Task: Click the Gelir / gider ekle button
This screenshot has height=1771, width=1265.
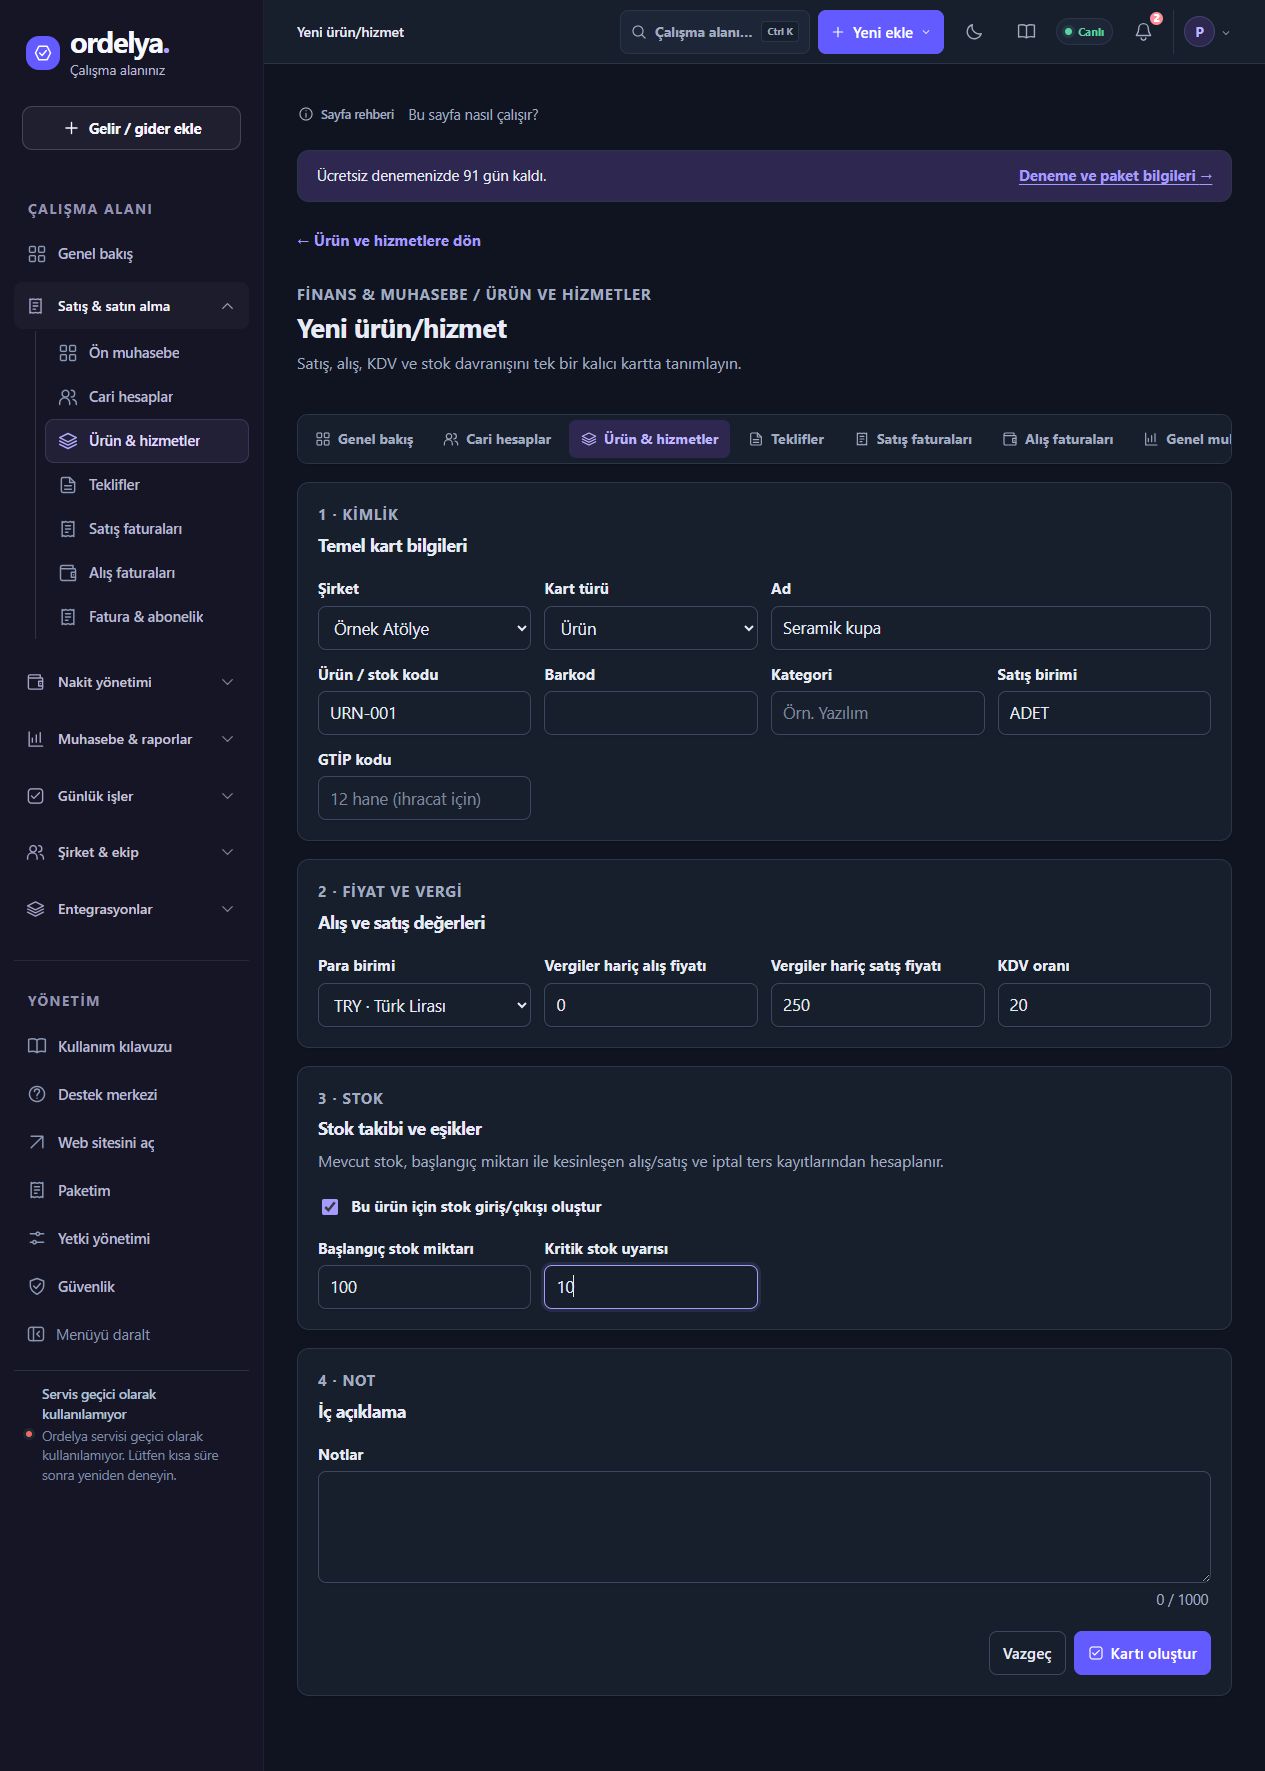Action: (131, 128)
